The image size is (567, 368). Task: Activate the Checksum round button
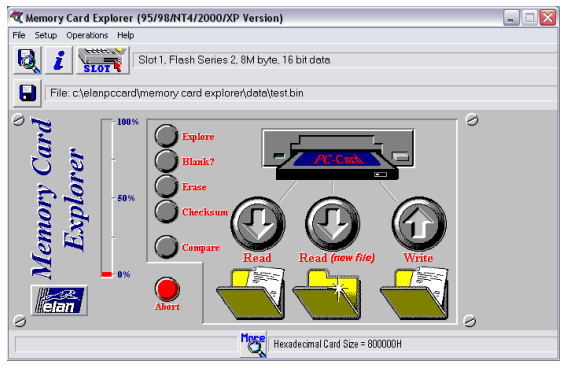click(x=166, y=211)
